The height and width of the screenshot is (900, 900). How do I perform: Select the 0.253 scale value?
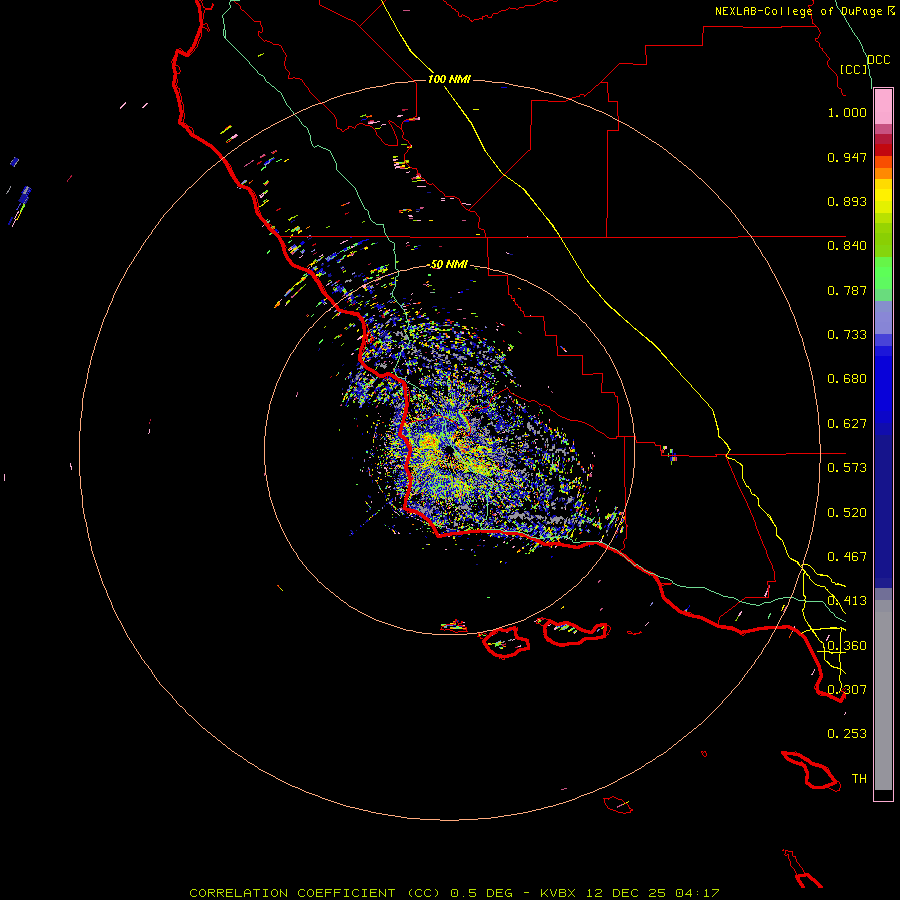tap(847, 734)
